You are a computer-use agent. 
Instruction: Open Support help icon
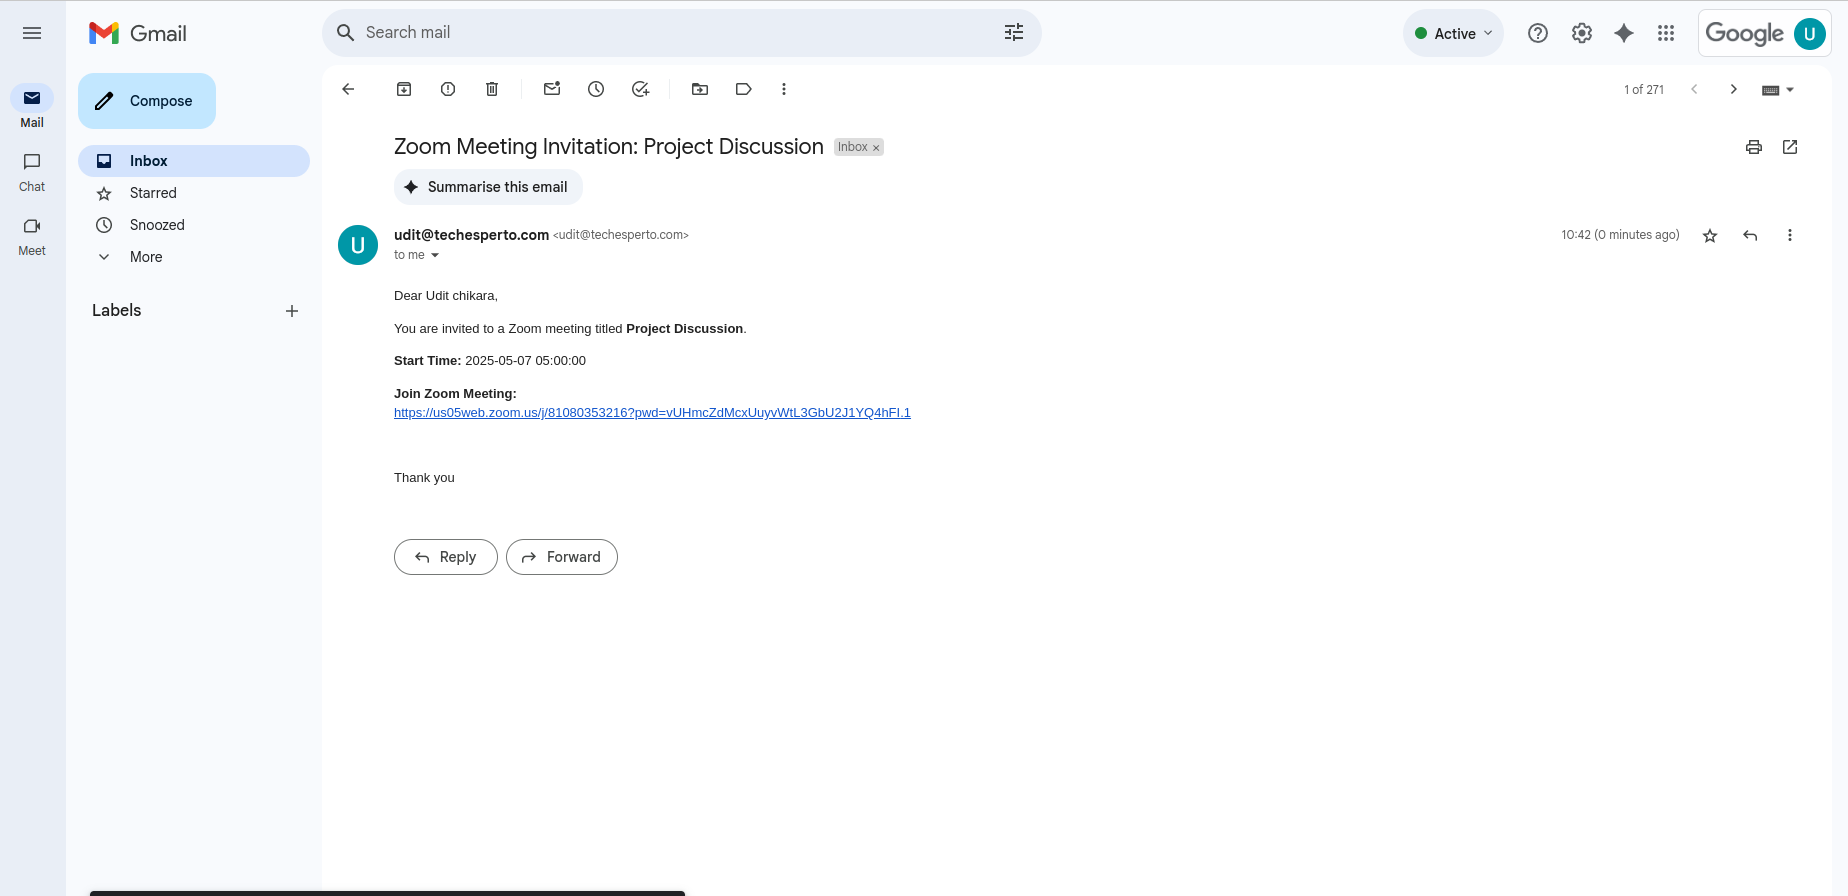pos(1538,33)
